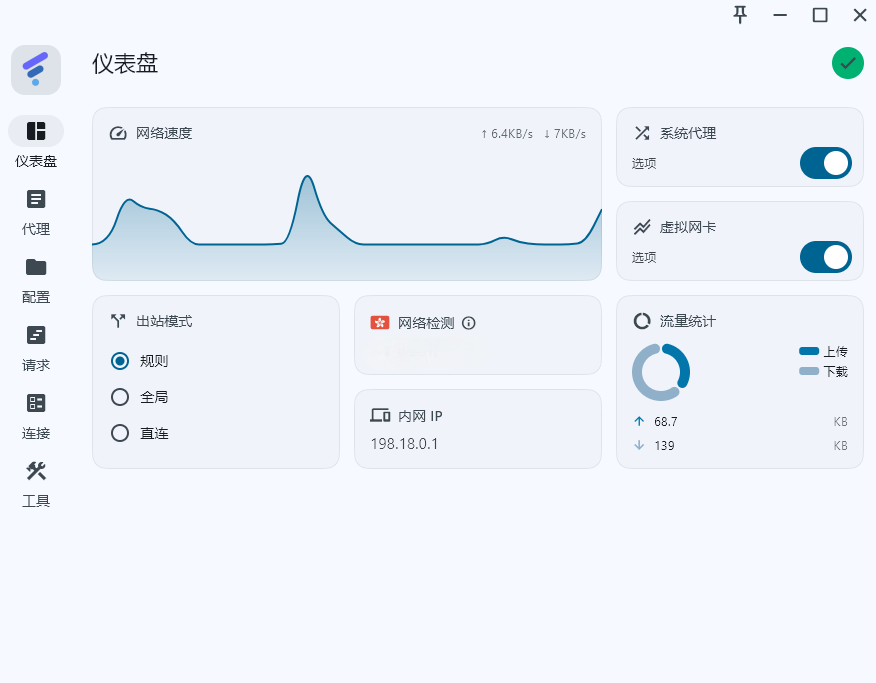Click the 内网 IP devices icon
This screenshot has width=876, height=683.
tap(380, 415)
